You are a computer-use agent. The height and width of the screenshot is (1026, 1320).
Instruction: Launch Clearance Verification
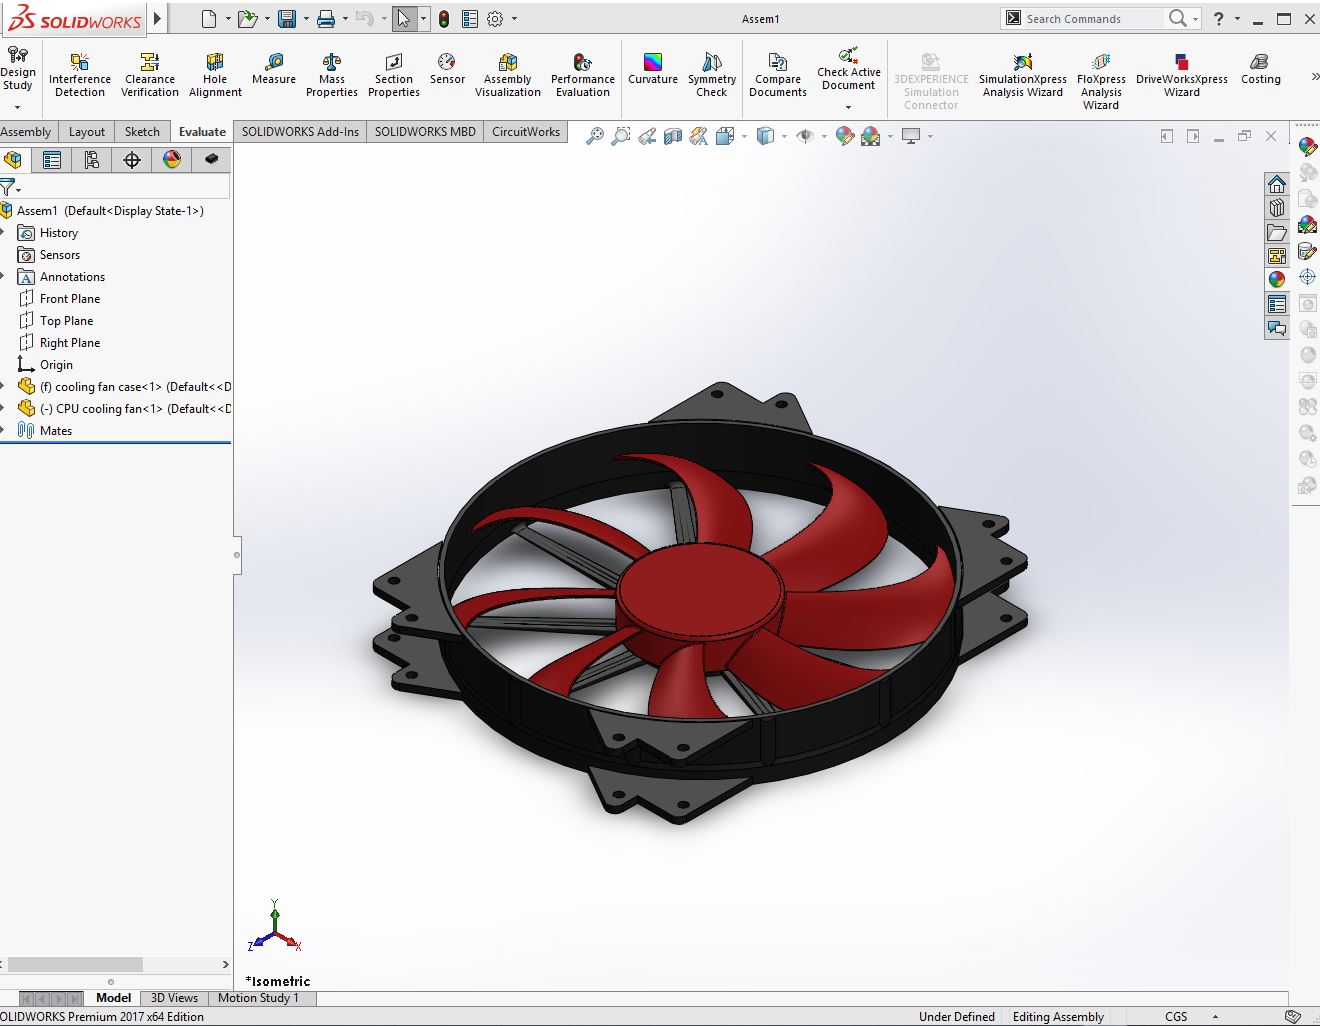(150, 75)
